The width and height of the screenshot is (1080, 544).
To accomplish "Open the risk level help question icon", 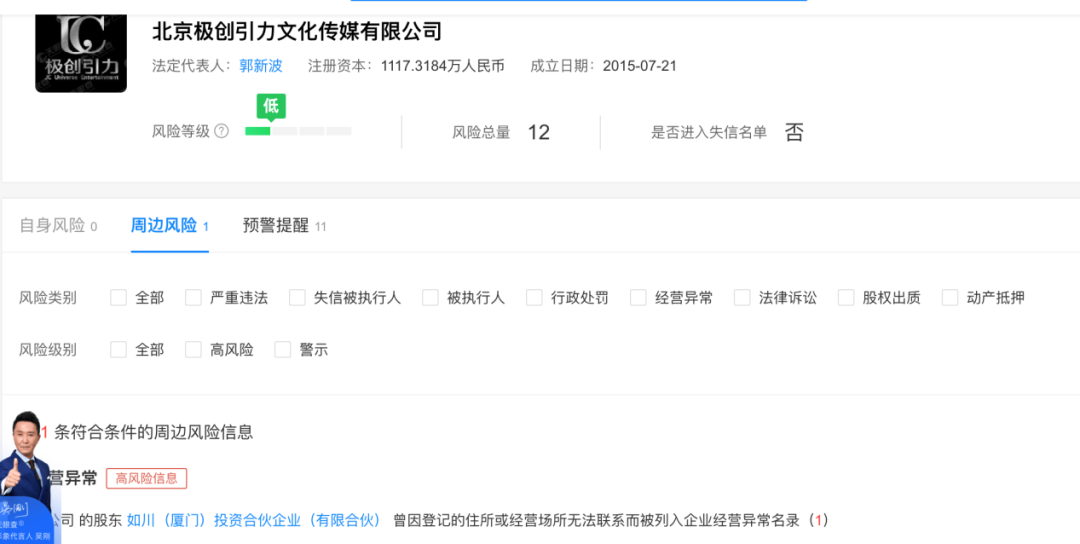I will (x=221, y=131).
